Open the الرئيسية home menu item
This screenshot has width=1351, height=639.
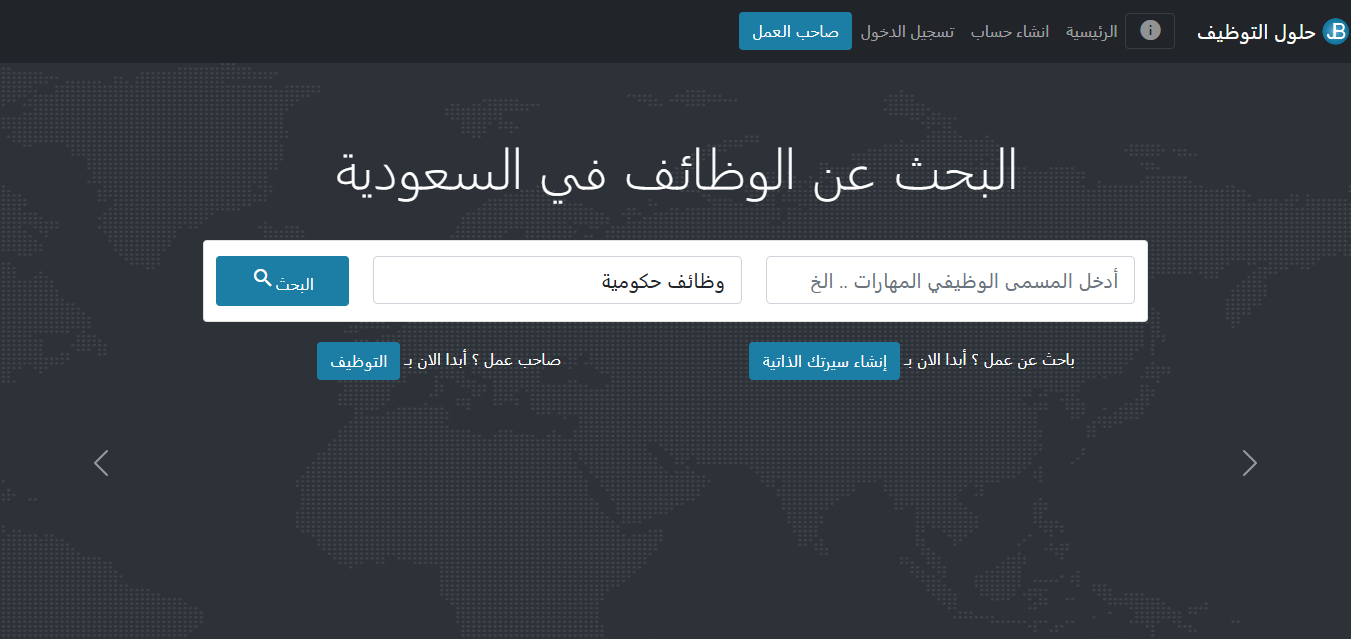tap(1091, 32)
